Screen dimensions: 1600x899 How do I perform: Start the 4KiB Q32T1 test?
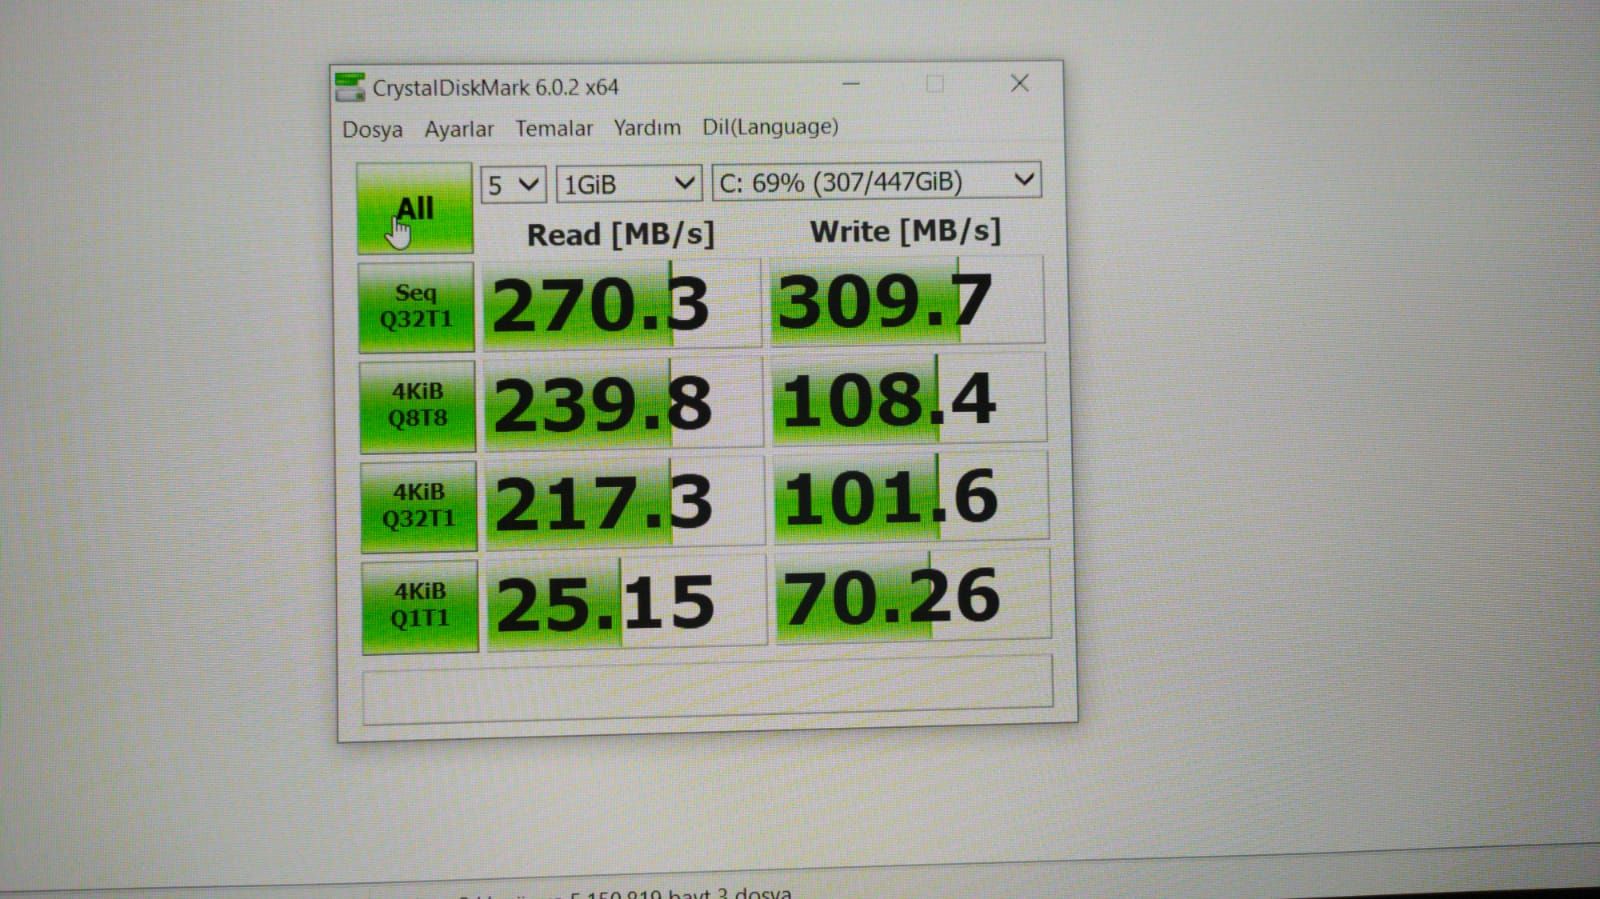419,506
